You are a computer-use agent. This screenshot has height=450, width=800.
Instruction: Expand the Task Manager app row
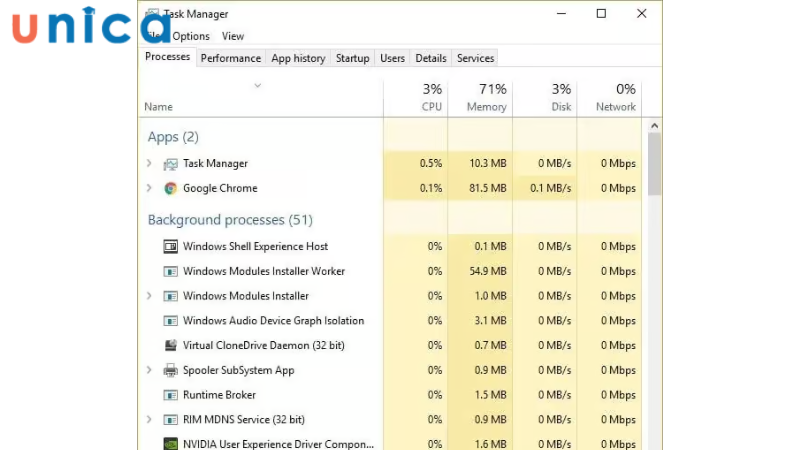[x=149, y=163]
